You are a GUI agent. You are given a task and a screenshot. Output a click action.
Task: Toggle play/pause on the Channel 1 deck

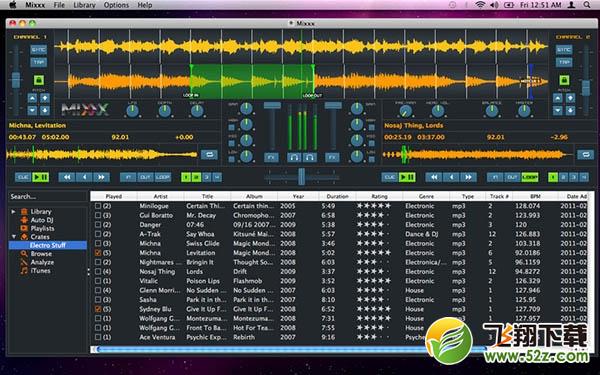click(x=41, y=177)
